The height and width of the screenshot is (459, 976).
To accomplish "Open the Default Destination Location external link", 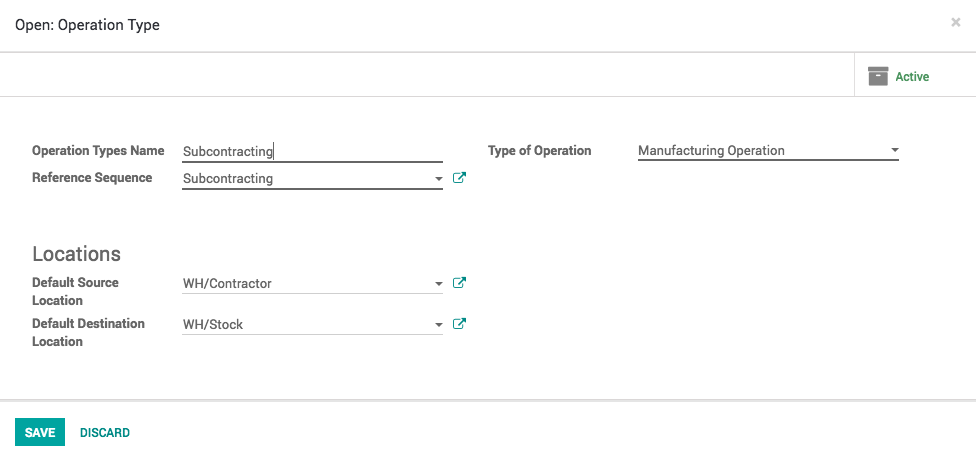I will coord(459,324).
